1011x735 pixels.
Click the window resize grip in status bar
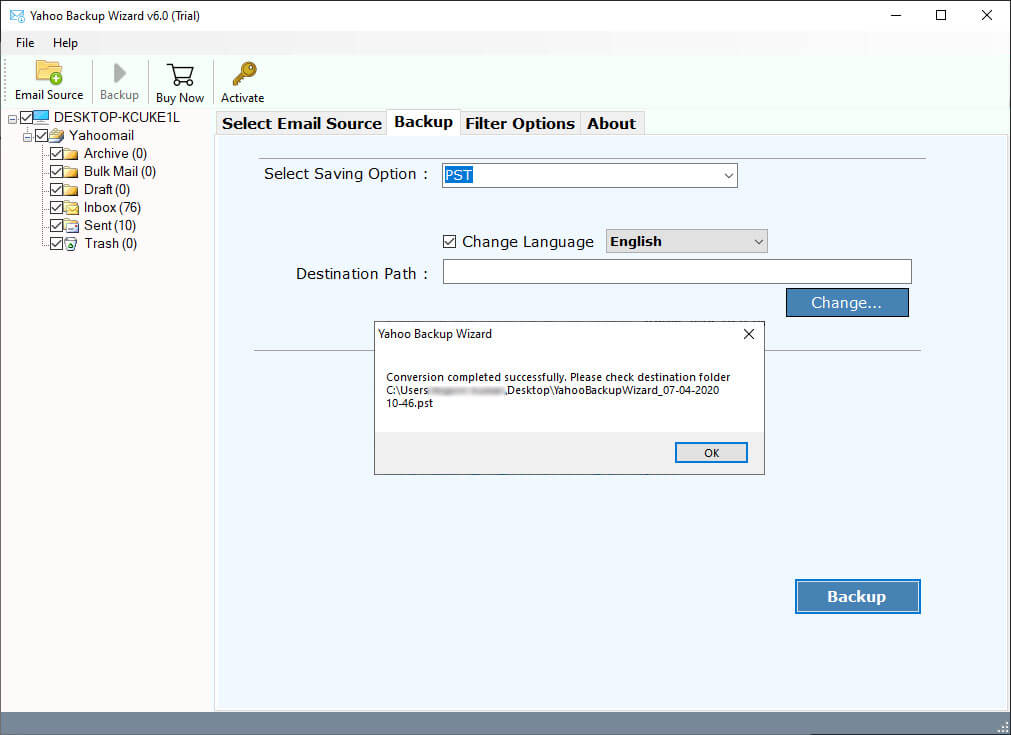point(1003,727)
